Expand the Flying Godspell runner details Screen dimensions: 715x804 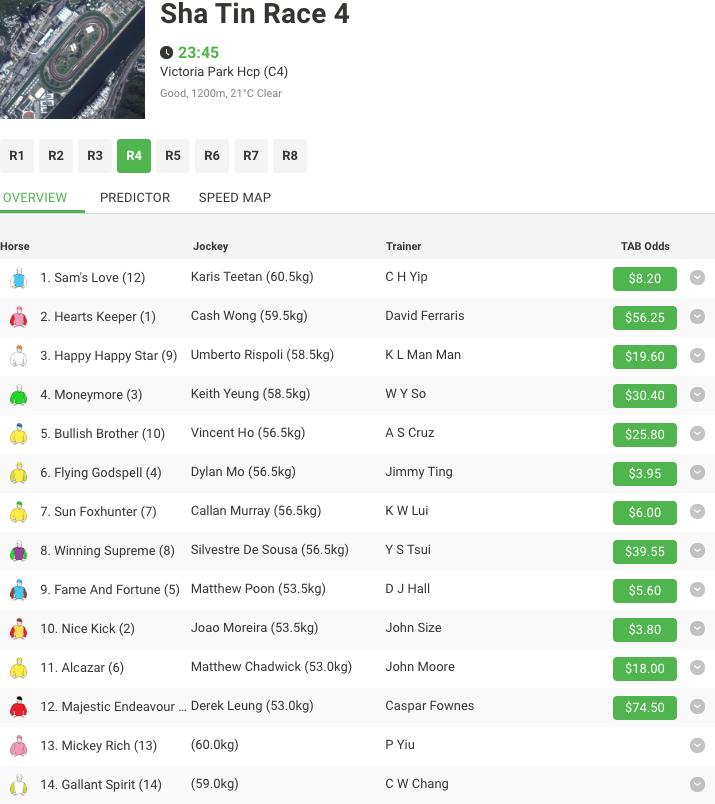[697, 473]
